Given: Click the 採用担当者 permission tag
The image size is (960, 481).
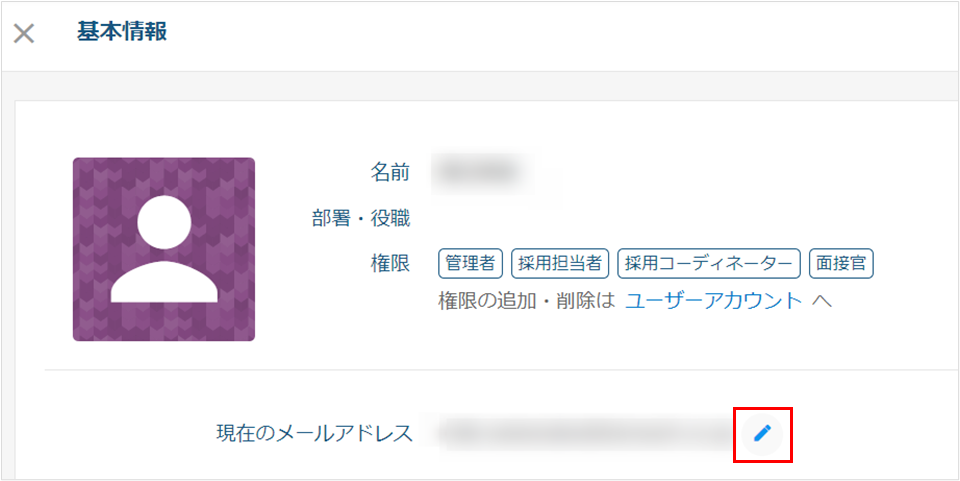Looking at the screenshot, I should coord(560,264).
